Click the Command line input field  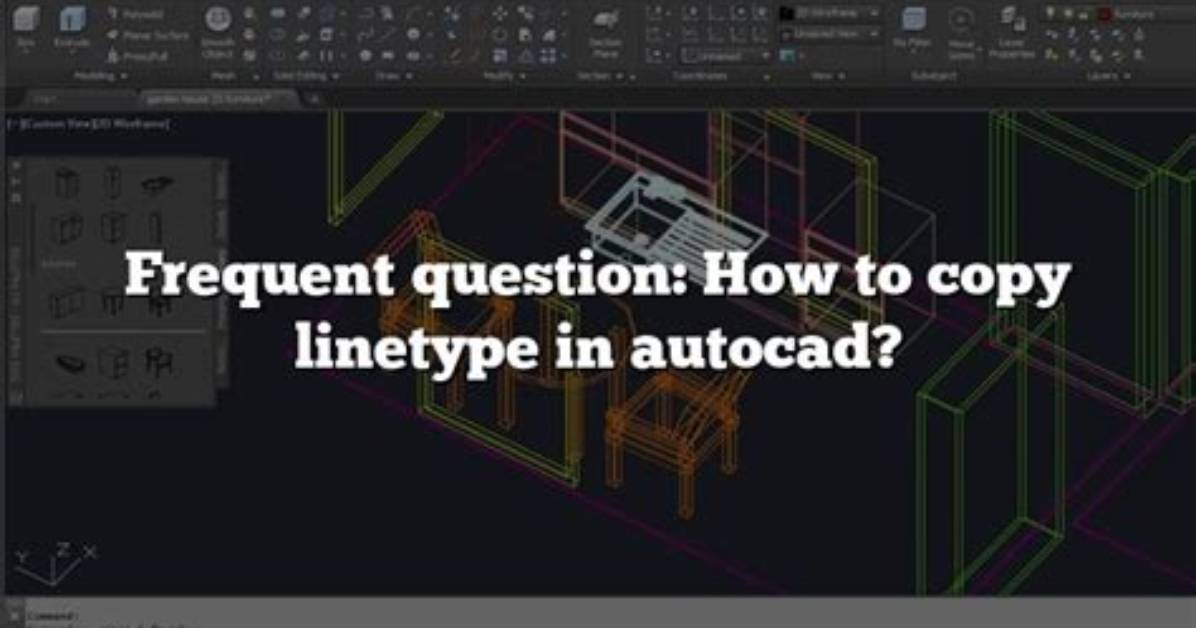click(x=610, y=614)
